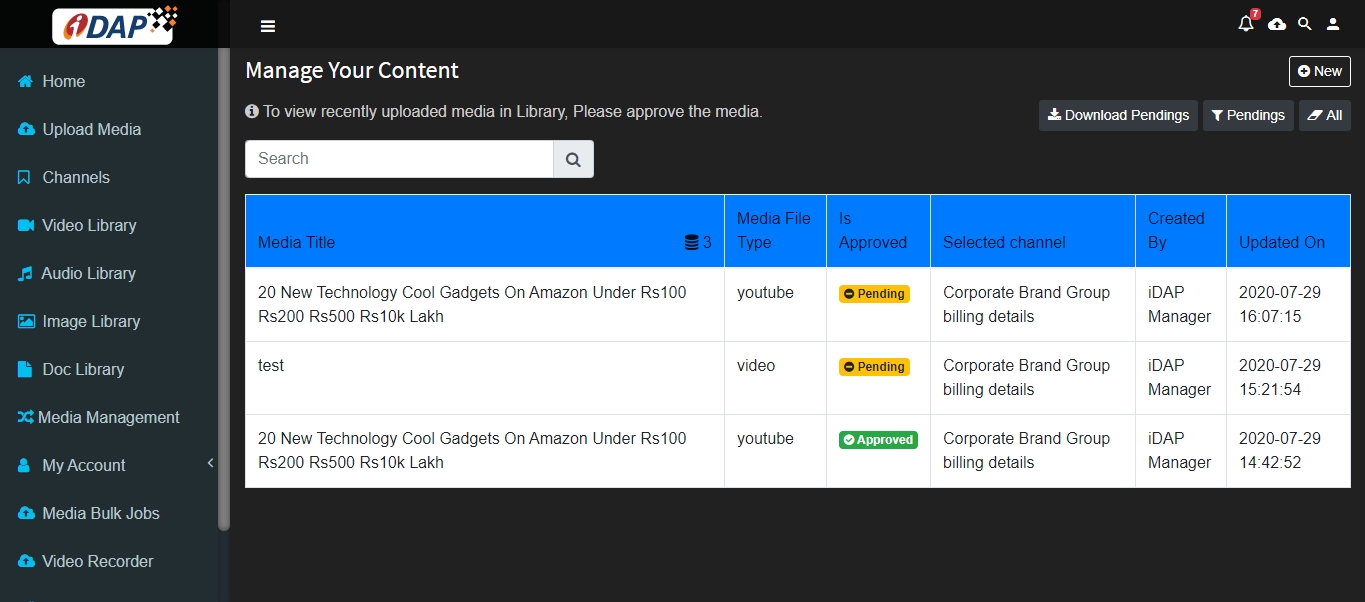This screenshot has height=602, width=1365.
Task: Click the green Approved status badge
Action: click(x=878, y=440)
